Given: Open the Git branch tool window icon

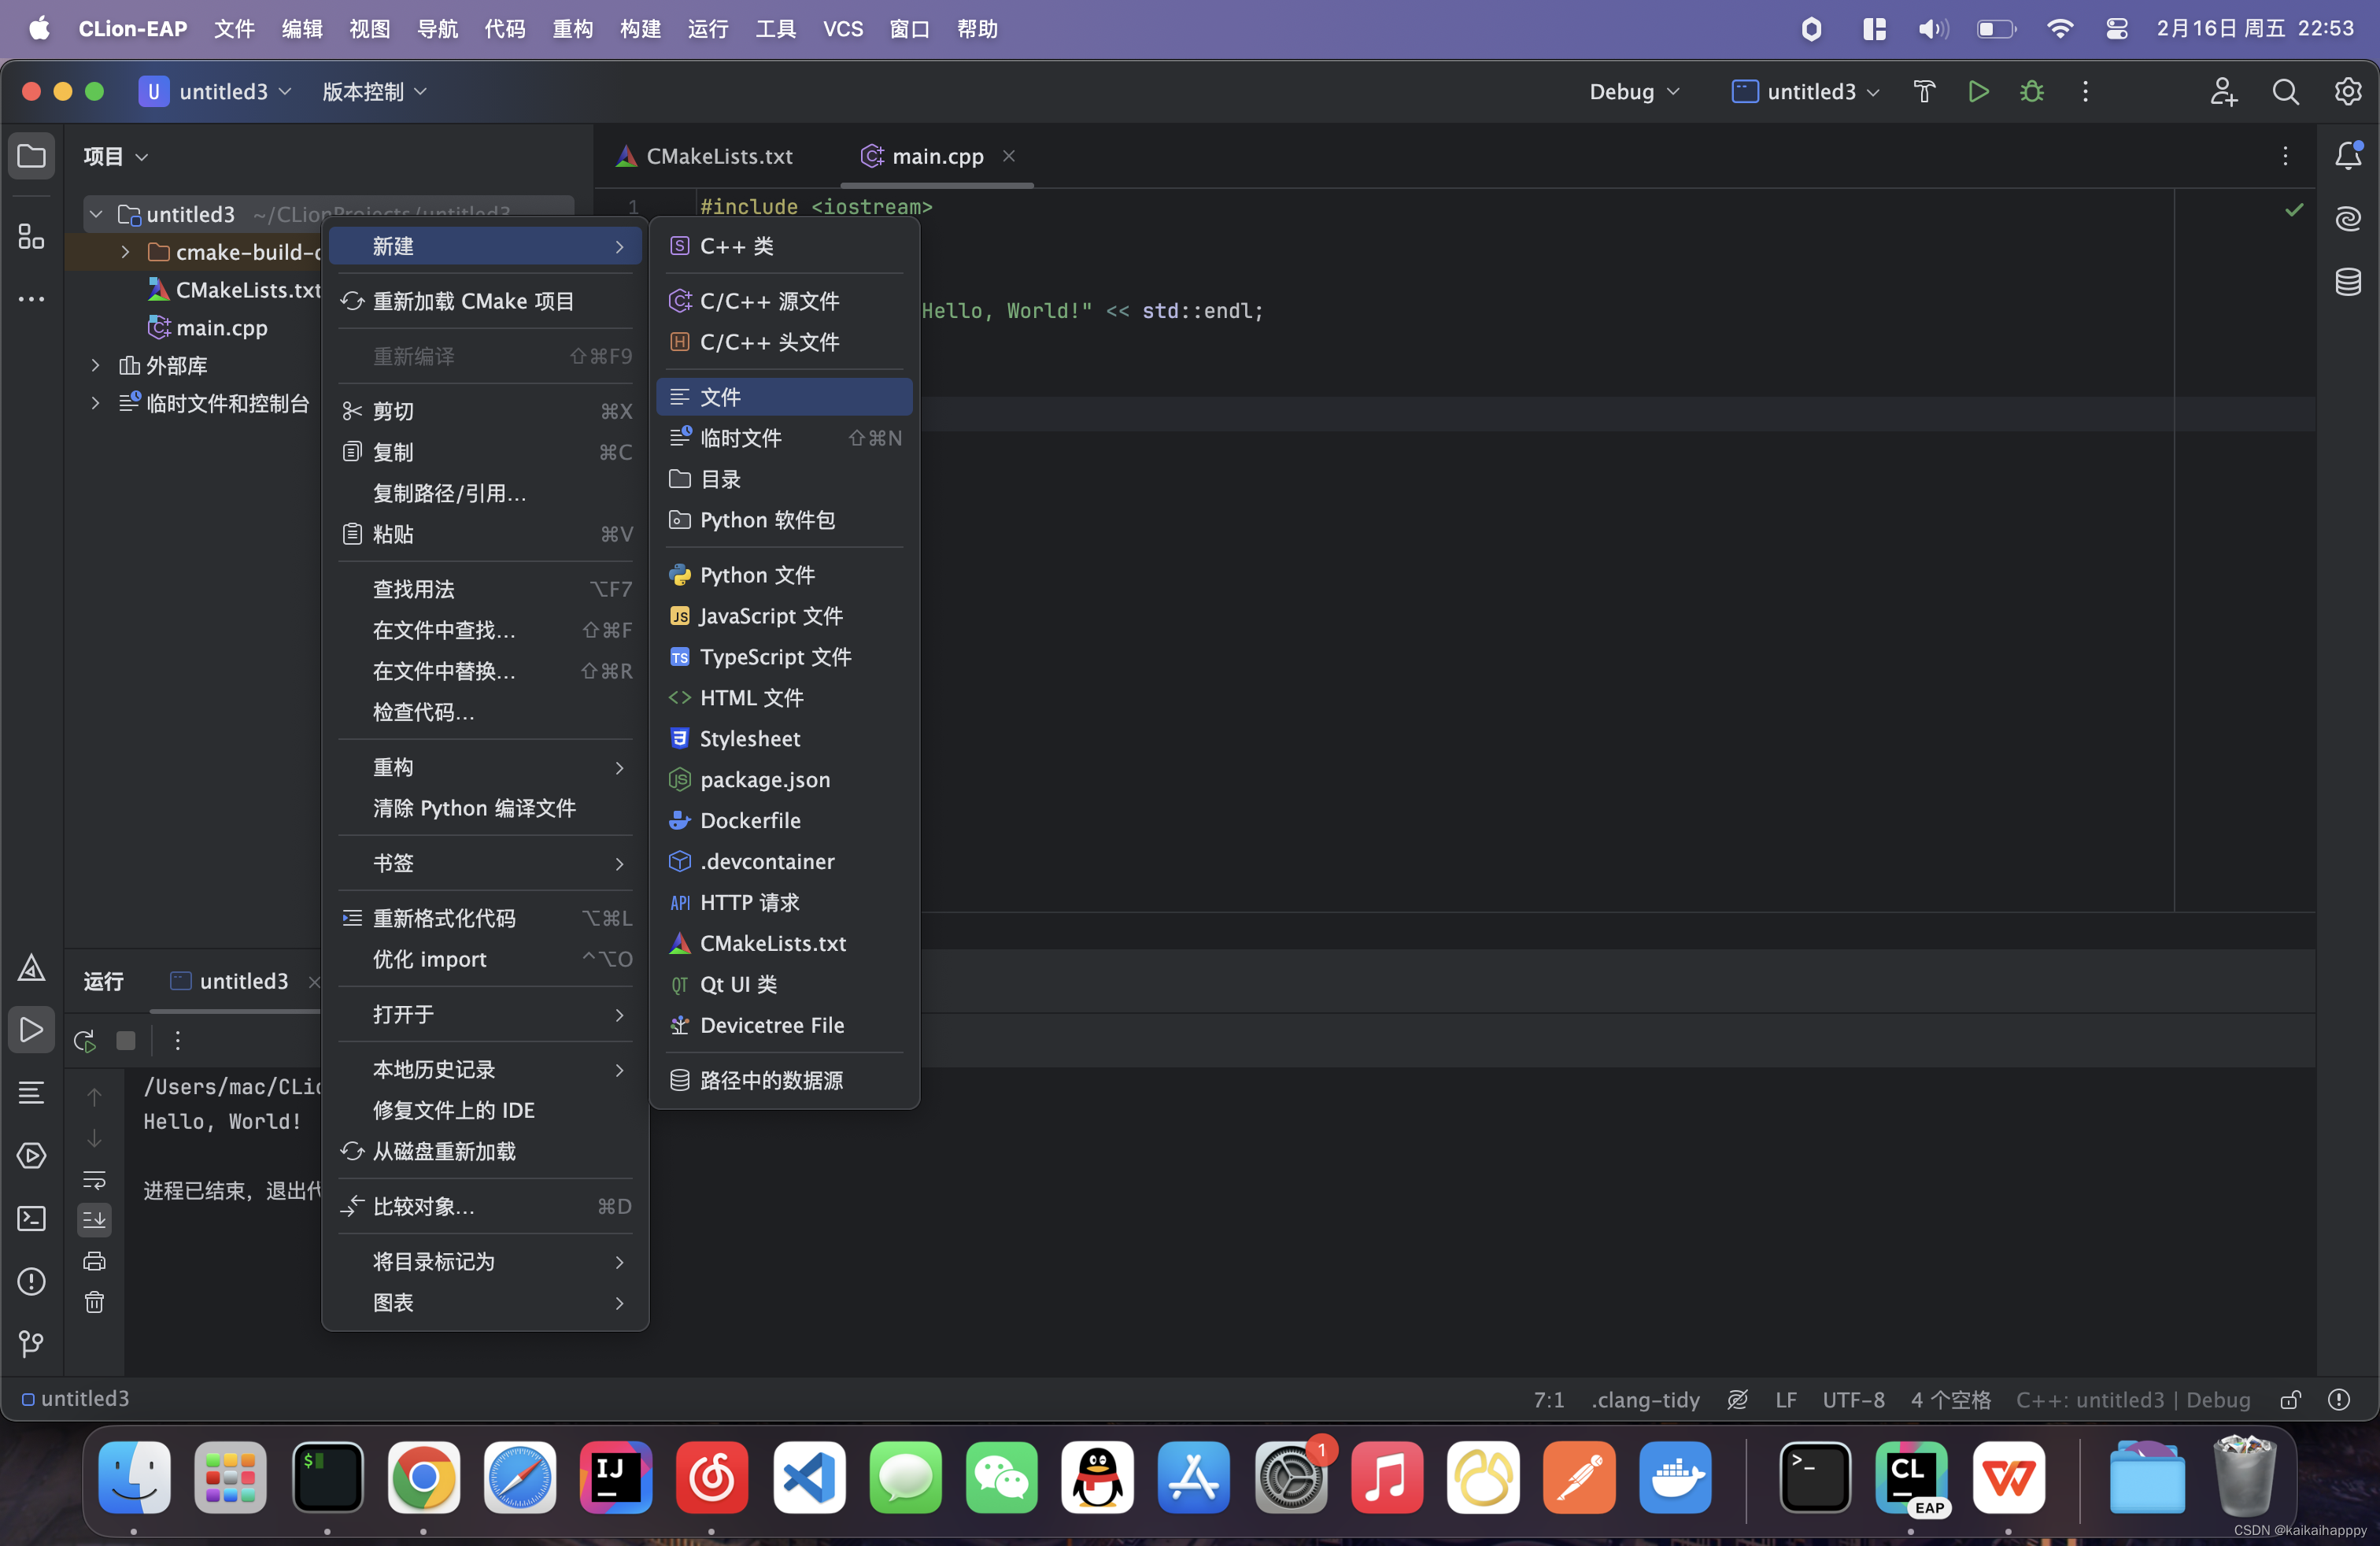Looking at the screenshot, I should pos(31,1343).
